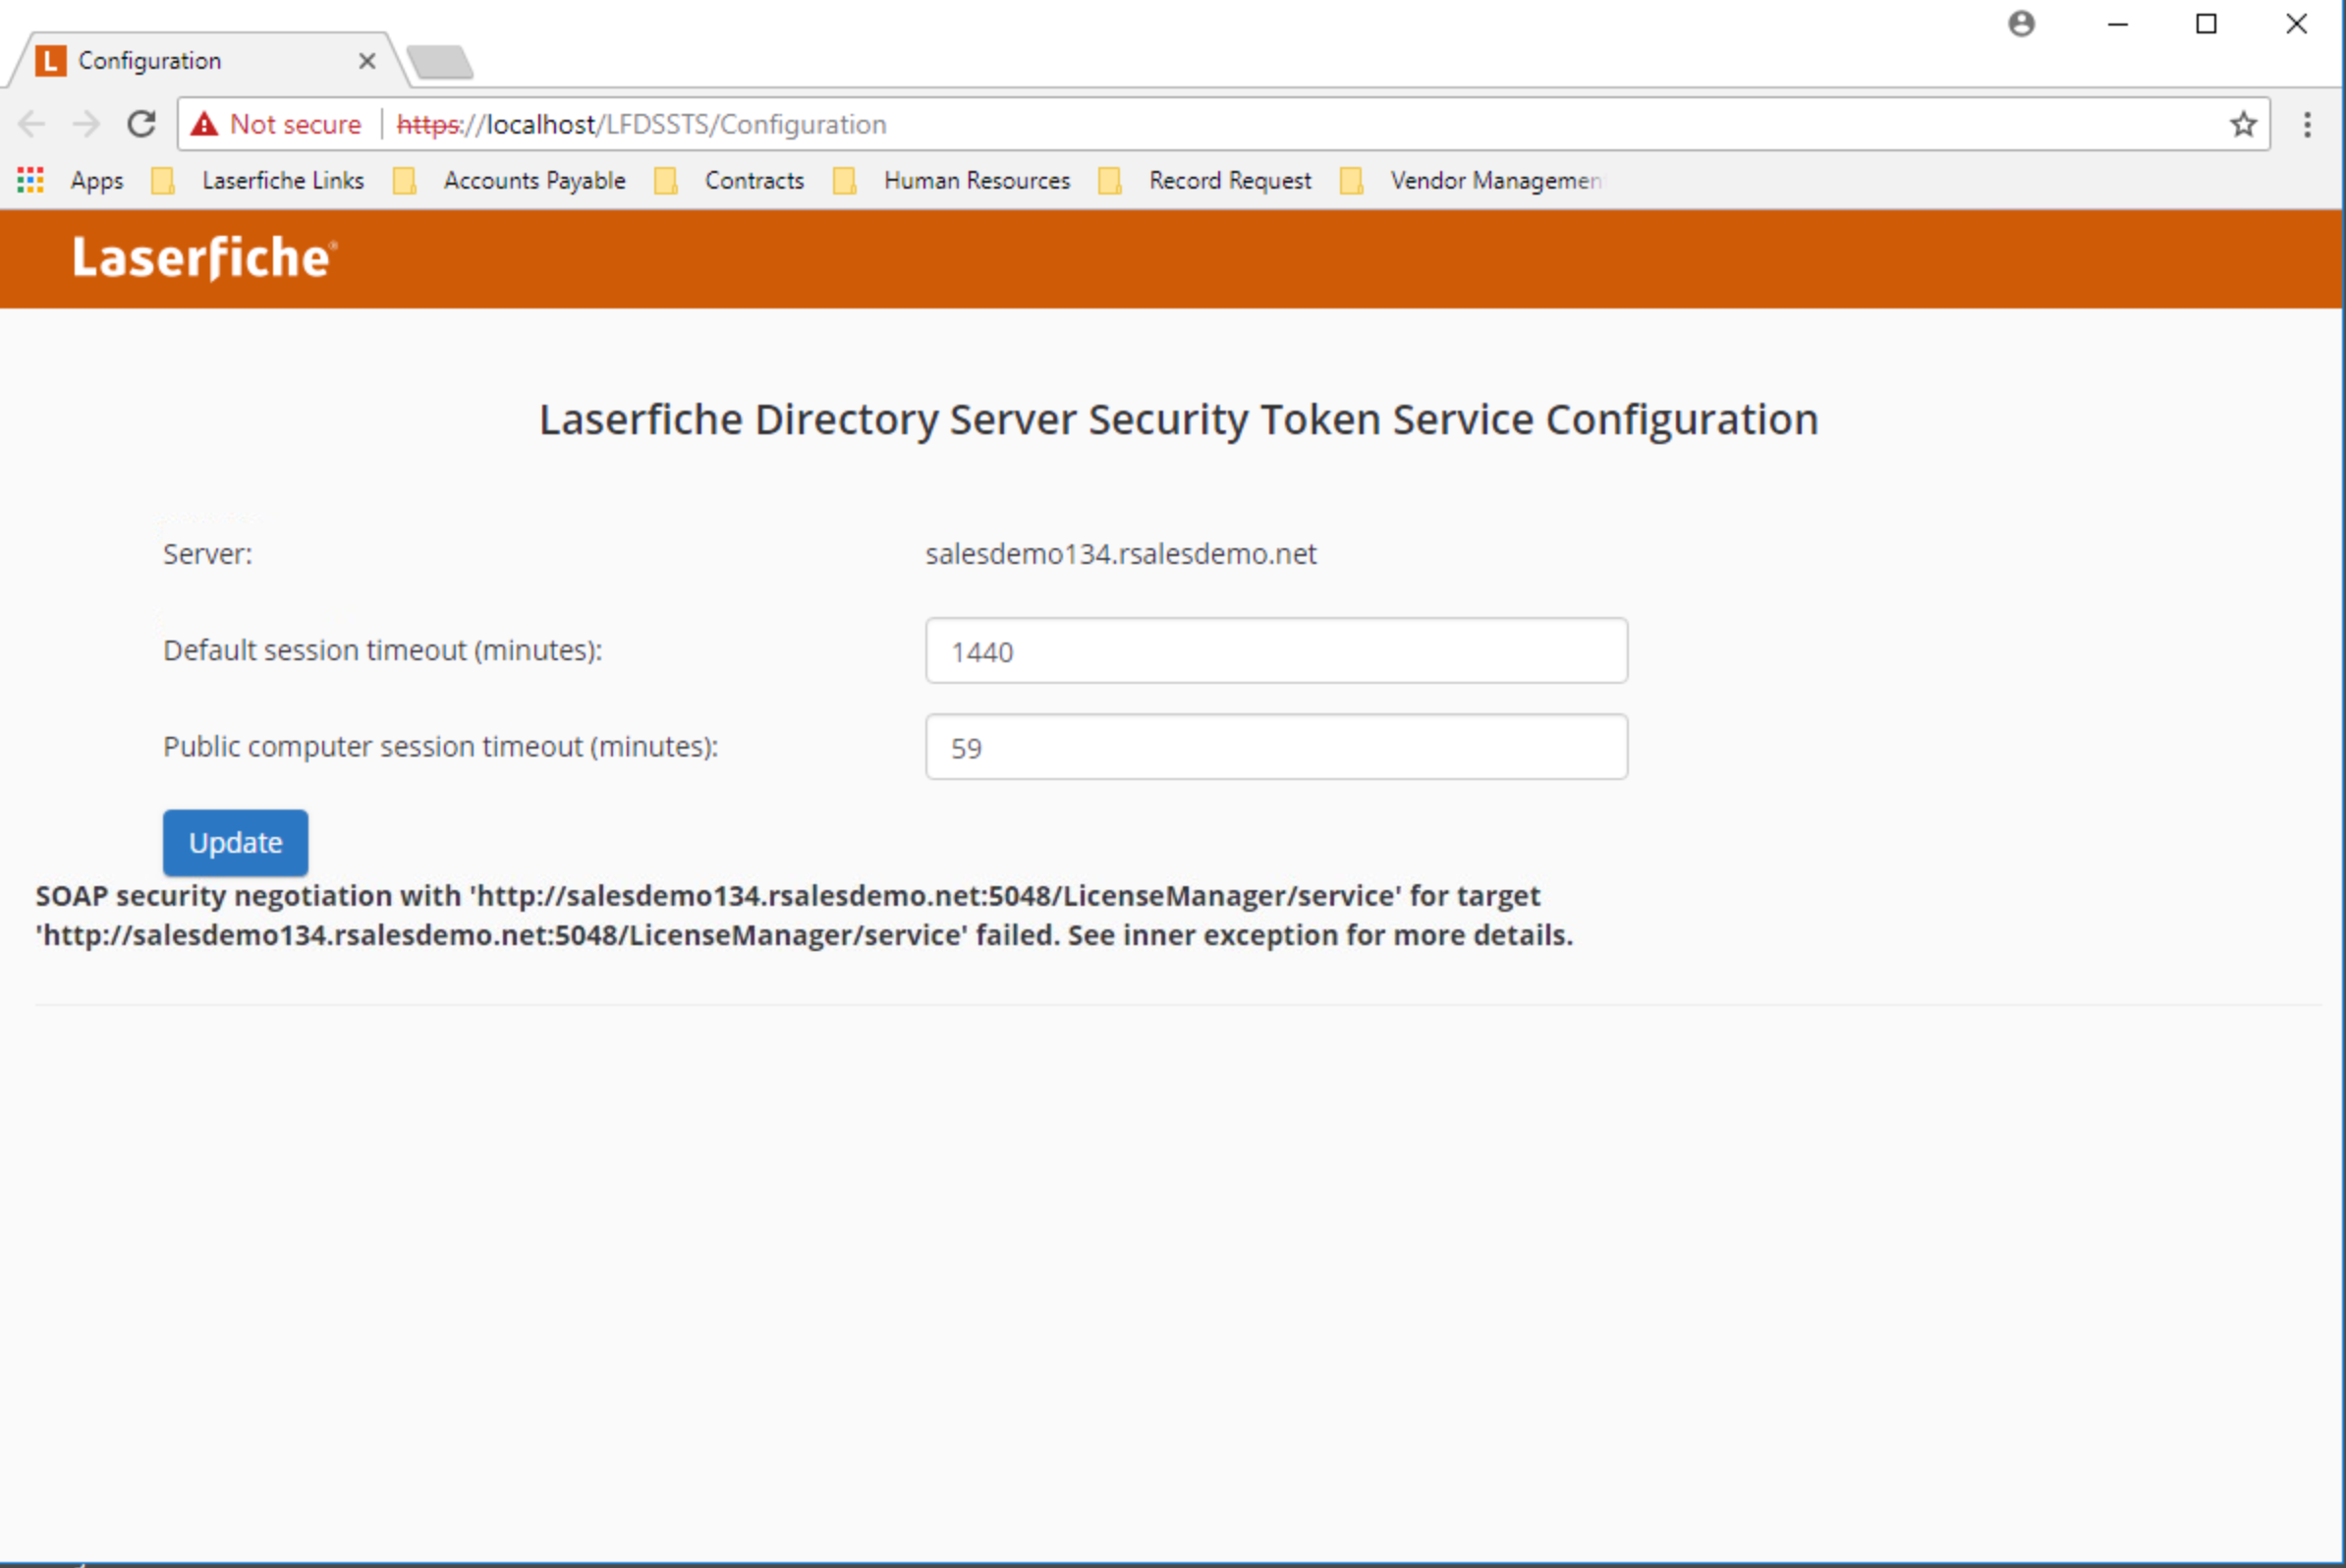
Task: Click the back navigation arrow
Action: click(x=32, y=124)
